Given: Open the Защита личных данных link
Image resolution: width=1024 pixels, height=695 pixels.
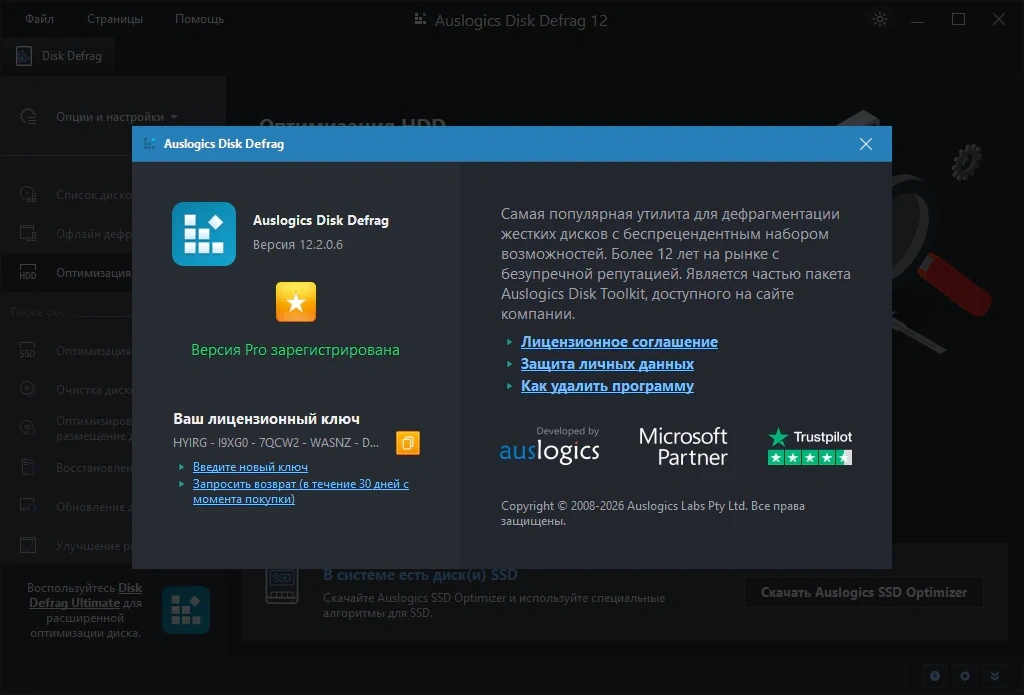Looking at the screenshot, I should [x=607, y=364].
